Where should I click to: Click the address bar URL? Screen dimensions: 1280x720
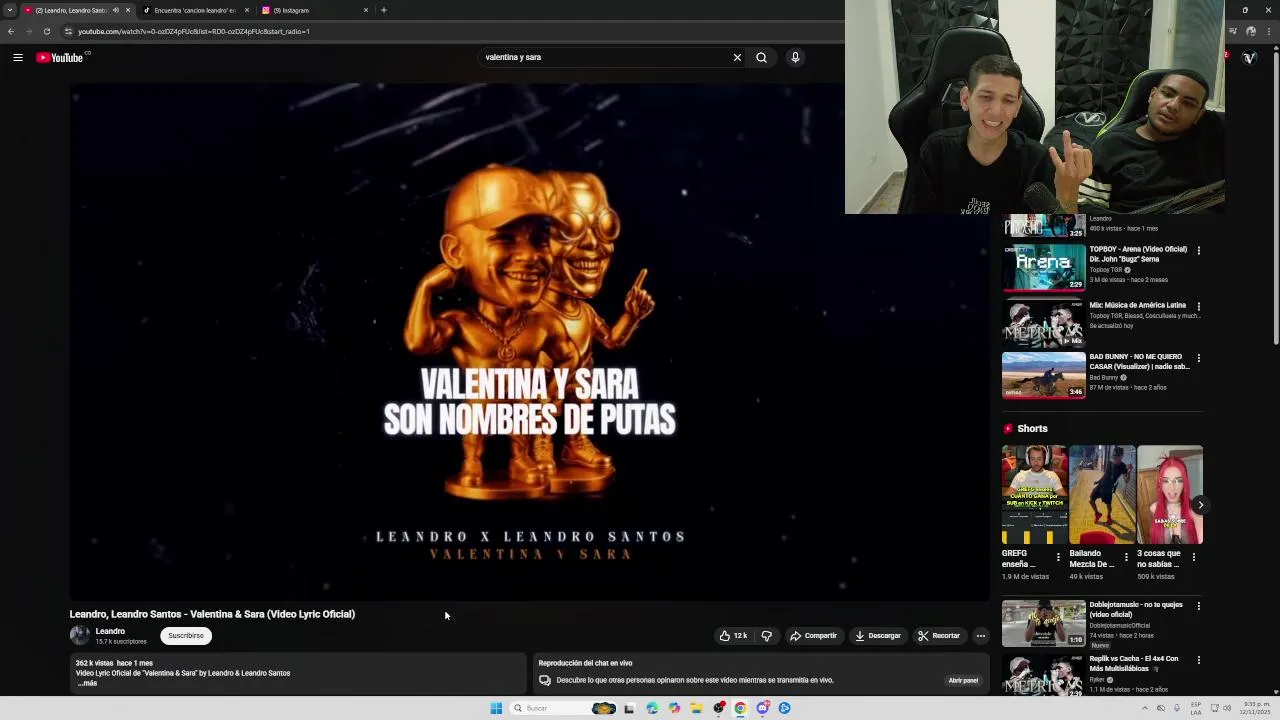pyautogui.click(x=194, y=31)
